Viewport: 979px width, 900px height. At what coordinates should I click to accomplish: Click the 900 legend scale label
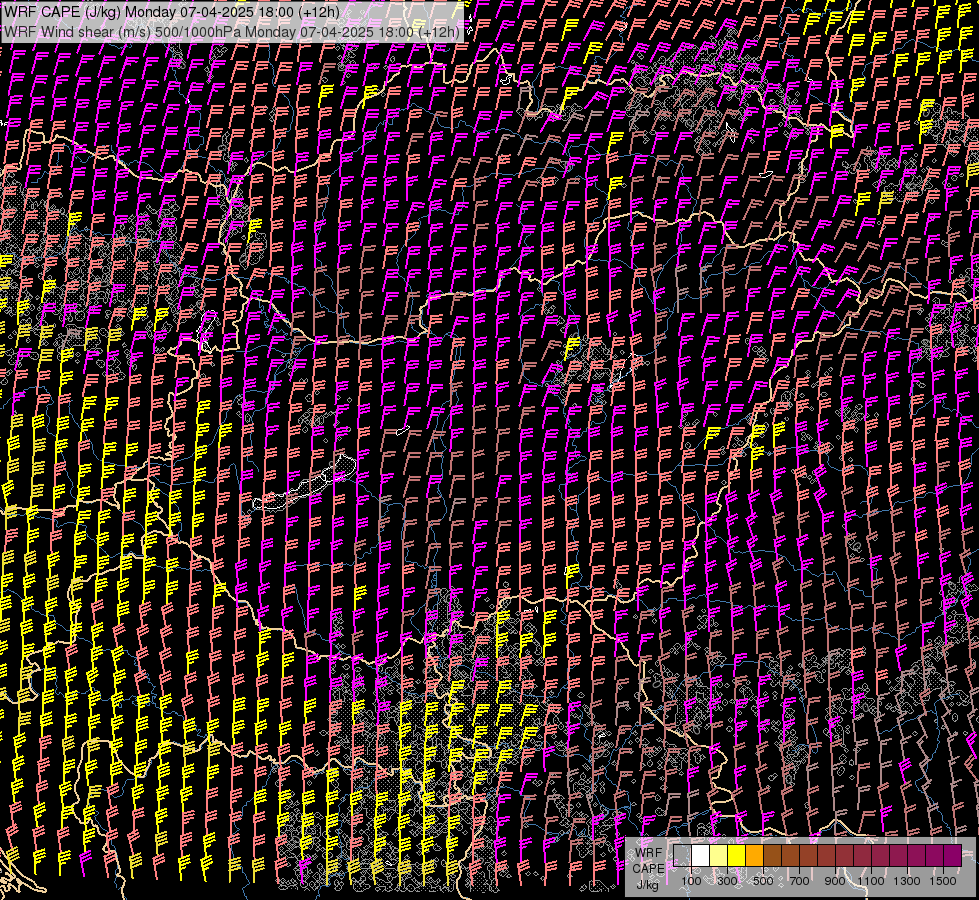(835, 881)
